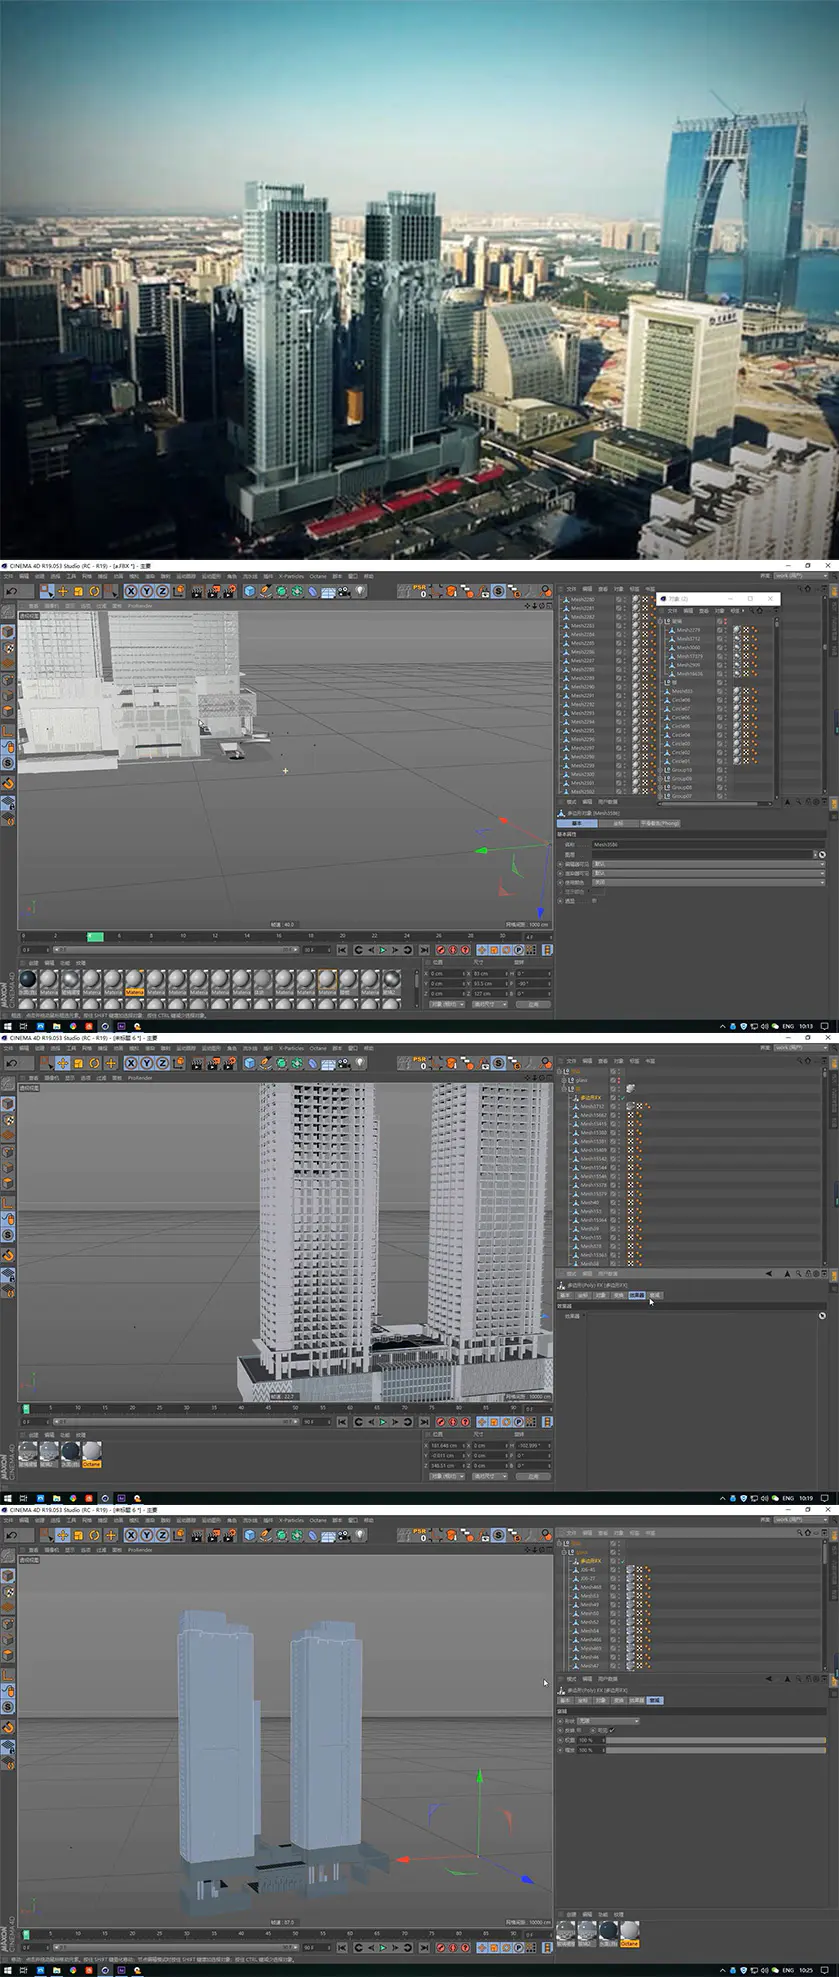Viewport: 839px width, 1977px height.
Task: Select Octane material in 10:19 window
Action: [91, 1454]
